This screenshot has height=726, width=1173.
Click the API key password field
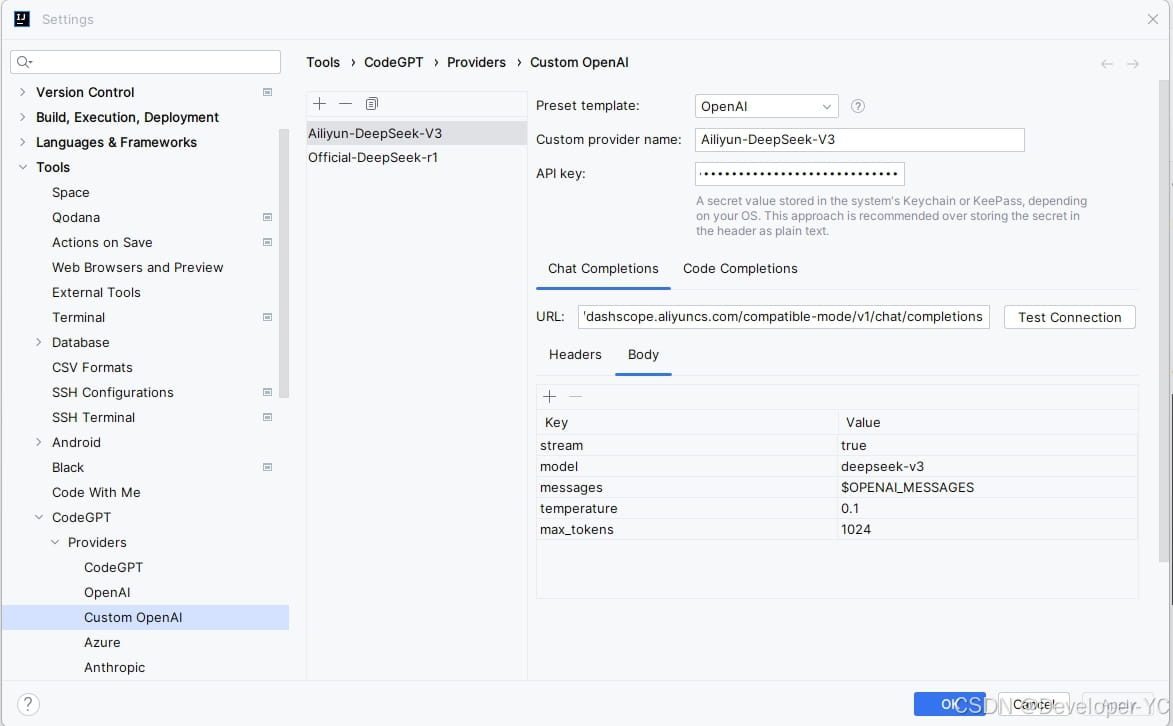pyautogui.click(x=799, y=174)
